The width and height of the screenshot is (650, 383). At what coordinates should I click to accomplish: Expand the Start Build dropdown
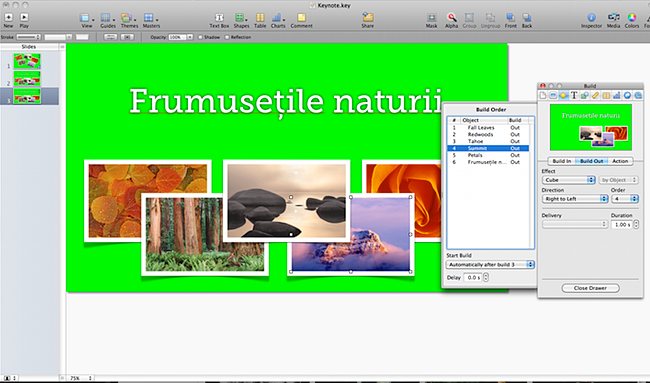[490, 264]
